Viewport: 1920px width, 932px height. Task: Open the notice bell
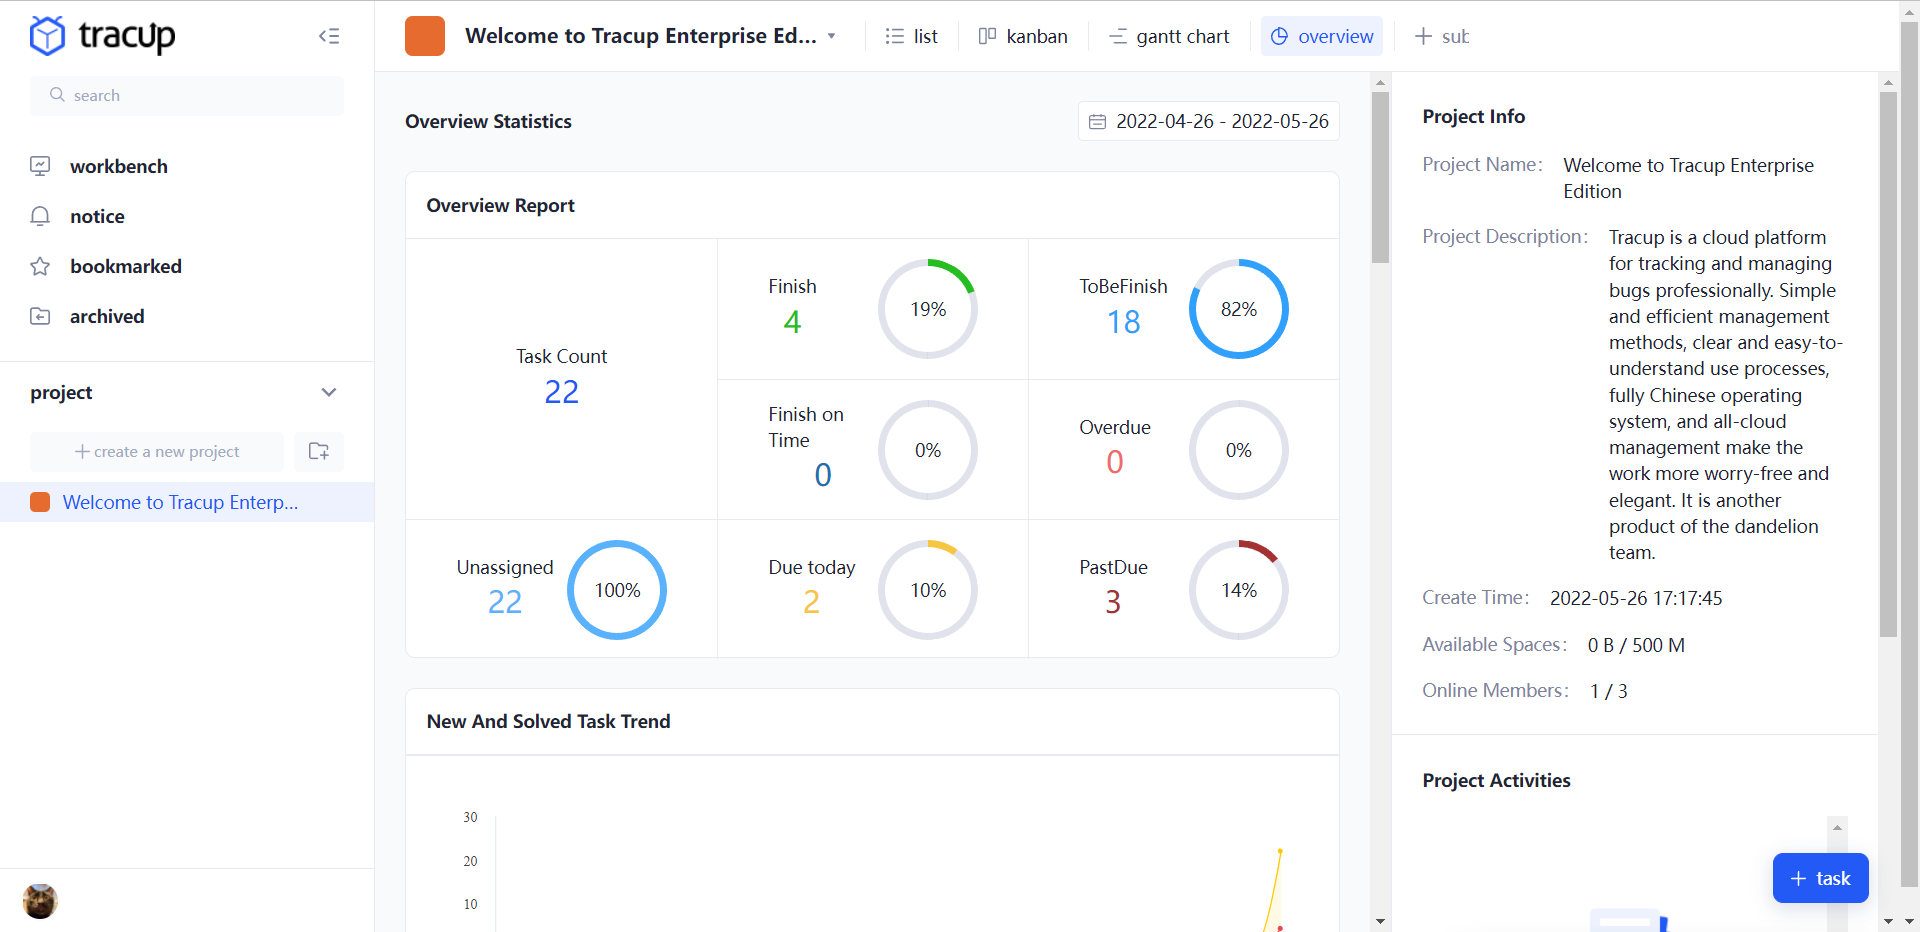[97, 216]
